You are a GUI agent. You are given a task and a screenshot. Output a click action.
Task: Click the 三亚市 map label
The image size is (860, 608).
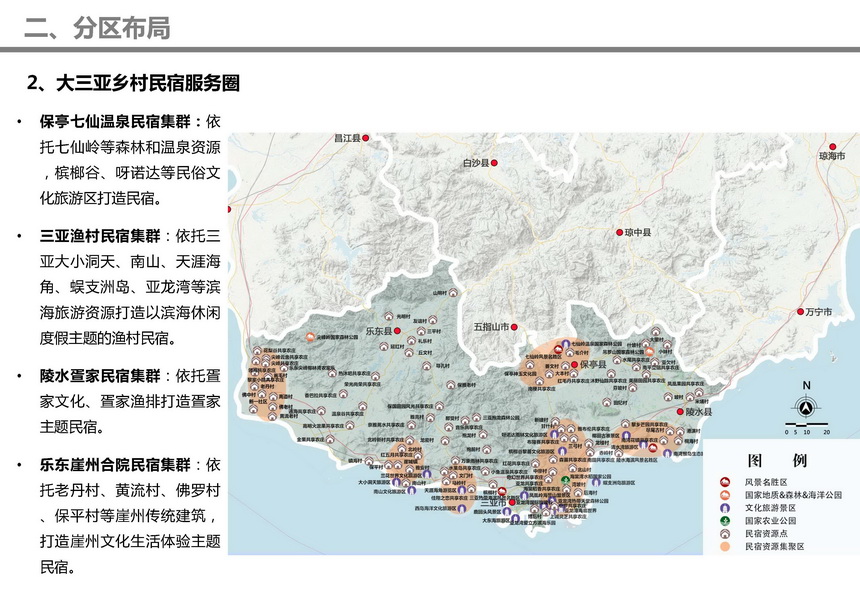point(494,503)
